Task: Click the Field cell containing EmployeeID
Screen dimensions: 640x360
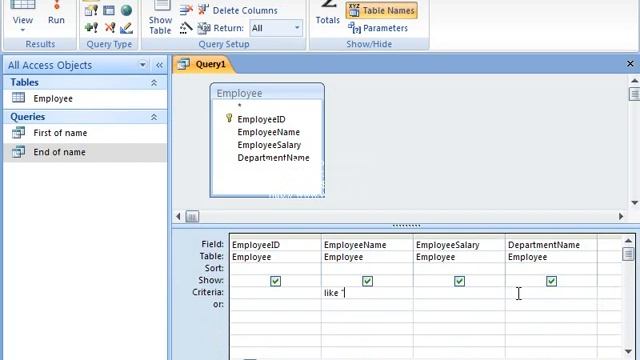Action: point(276,244)
